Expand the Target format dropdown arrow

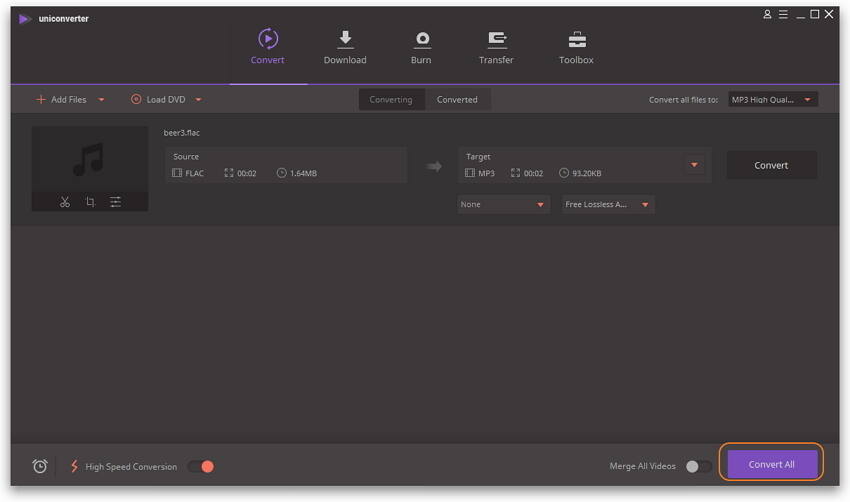click(x=694, y=165)
